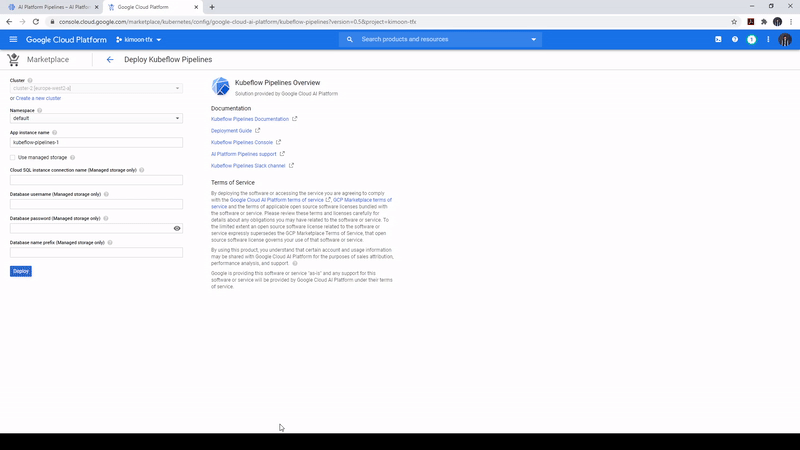800x450 pixels.
Task: Open Google Cloud AI Platform terms of service
Action: tap(277, 200)
